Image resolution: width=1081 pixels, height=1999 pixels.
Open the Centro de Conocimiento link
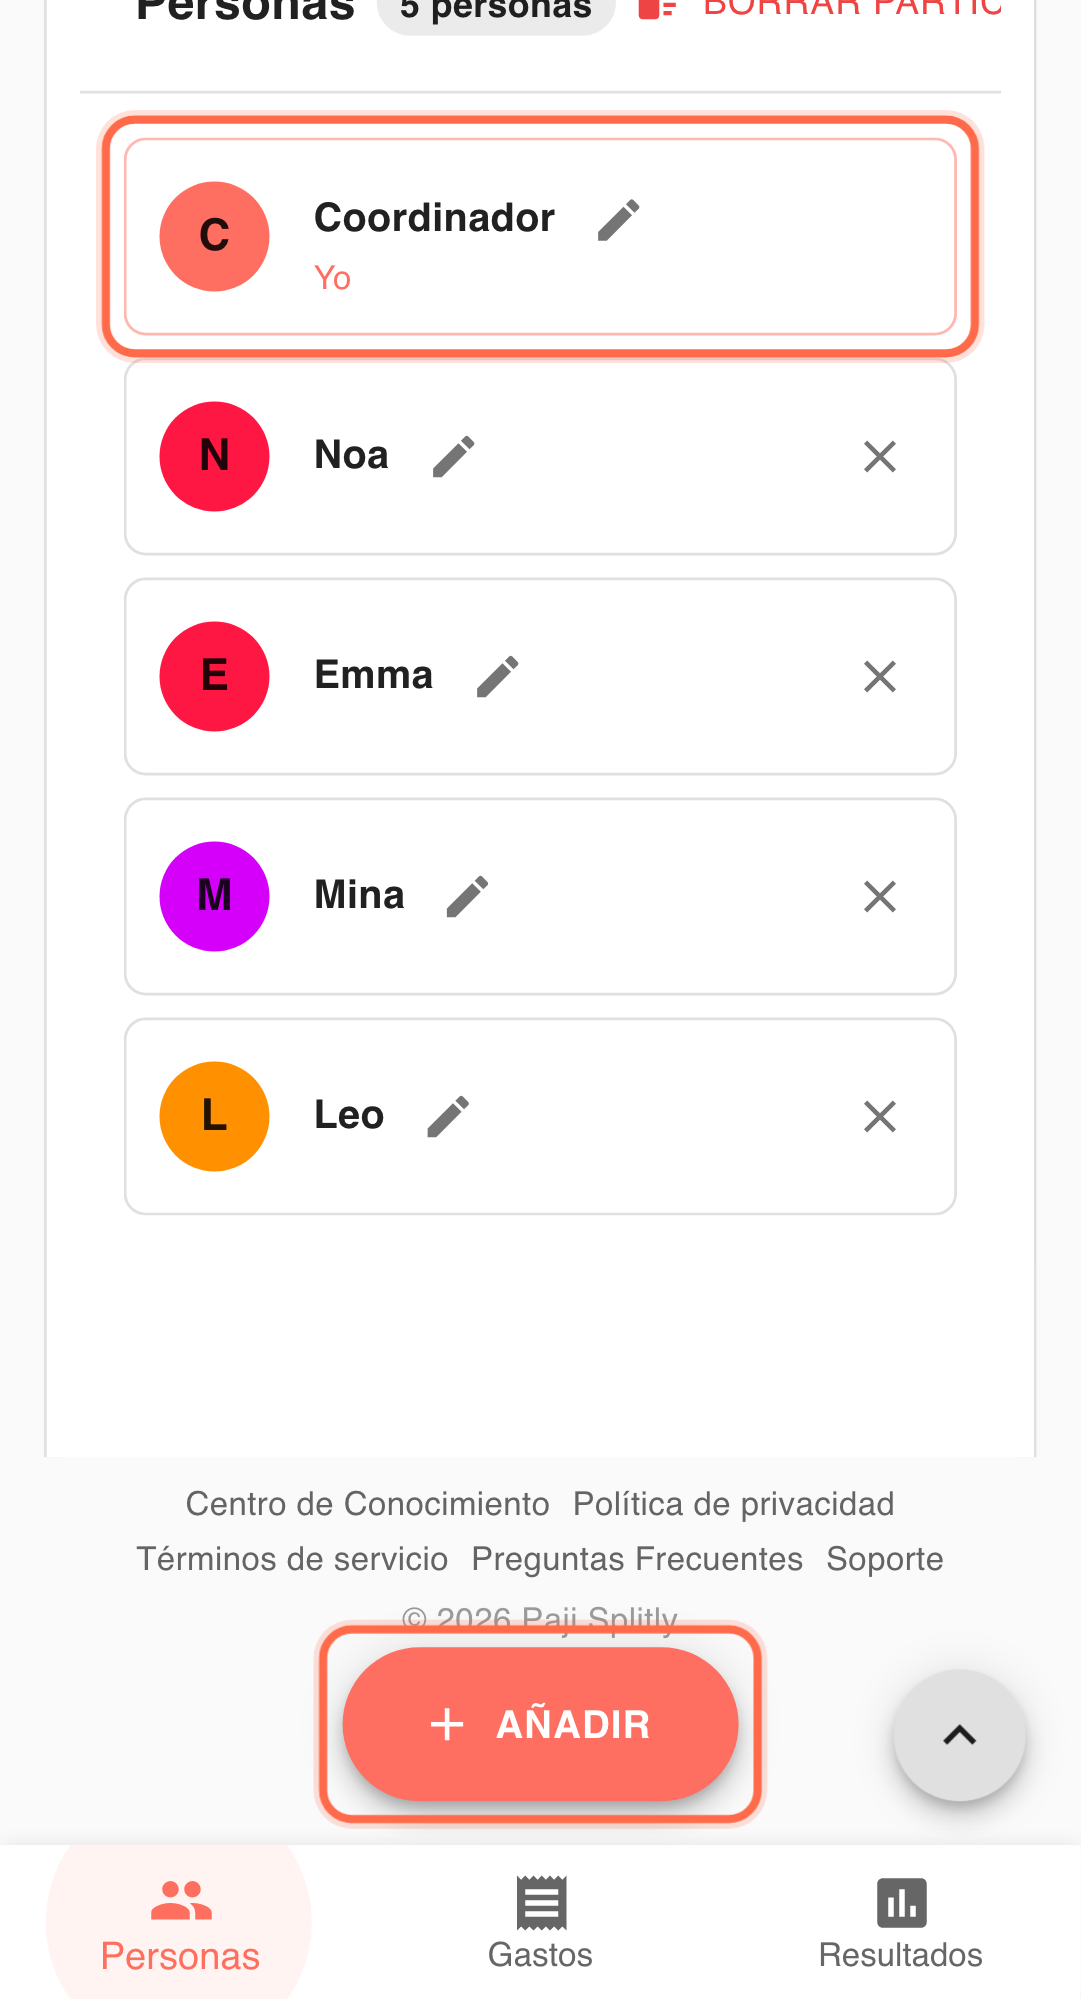click(x=367, y=1504)
